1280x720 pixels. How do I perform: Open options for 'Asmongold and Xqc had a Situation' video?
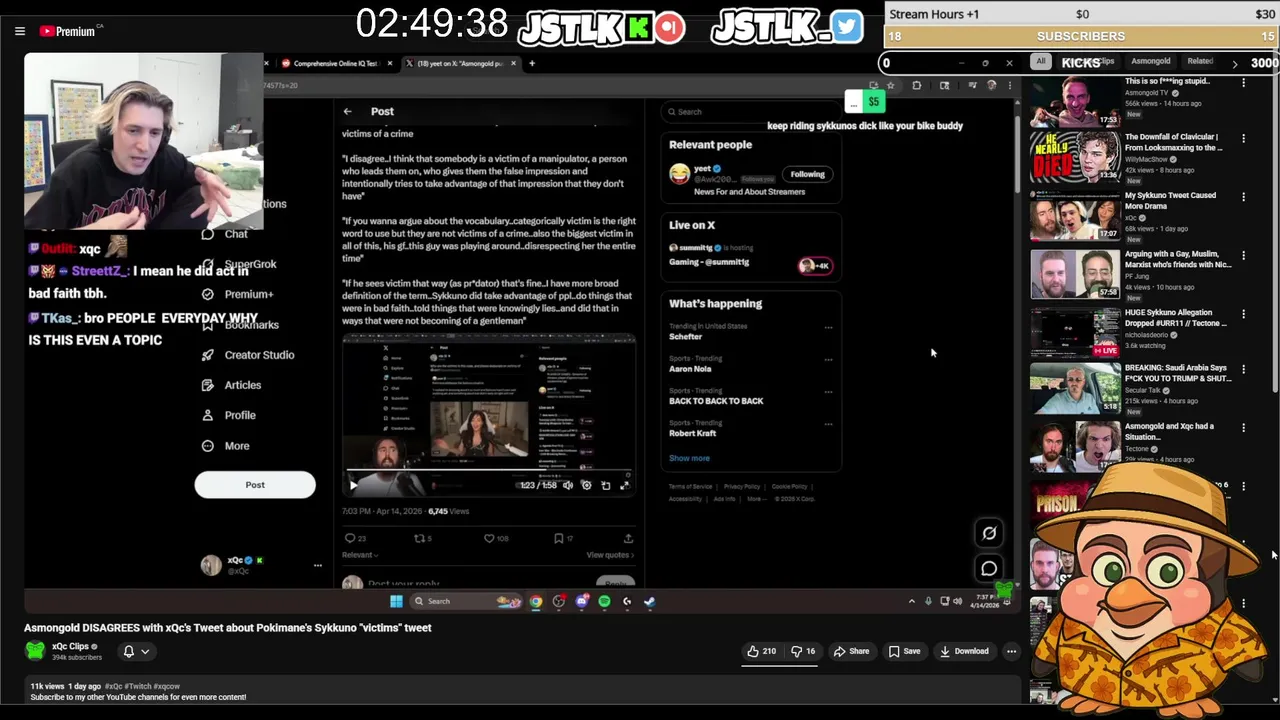(1243, 427)
